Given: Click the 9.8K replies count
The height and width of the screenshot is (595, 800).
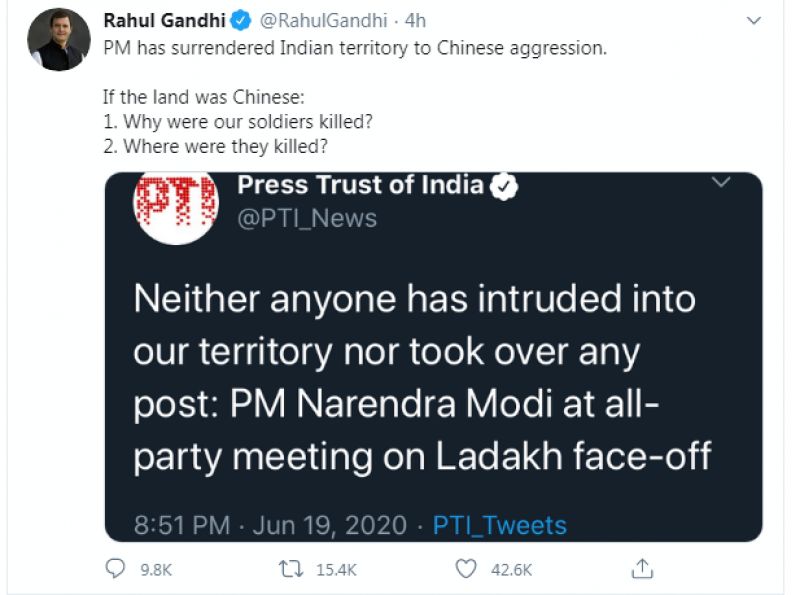Looking at the screenshot, I should coord(156,569).
